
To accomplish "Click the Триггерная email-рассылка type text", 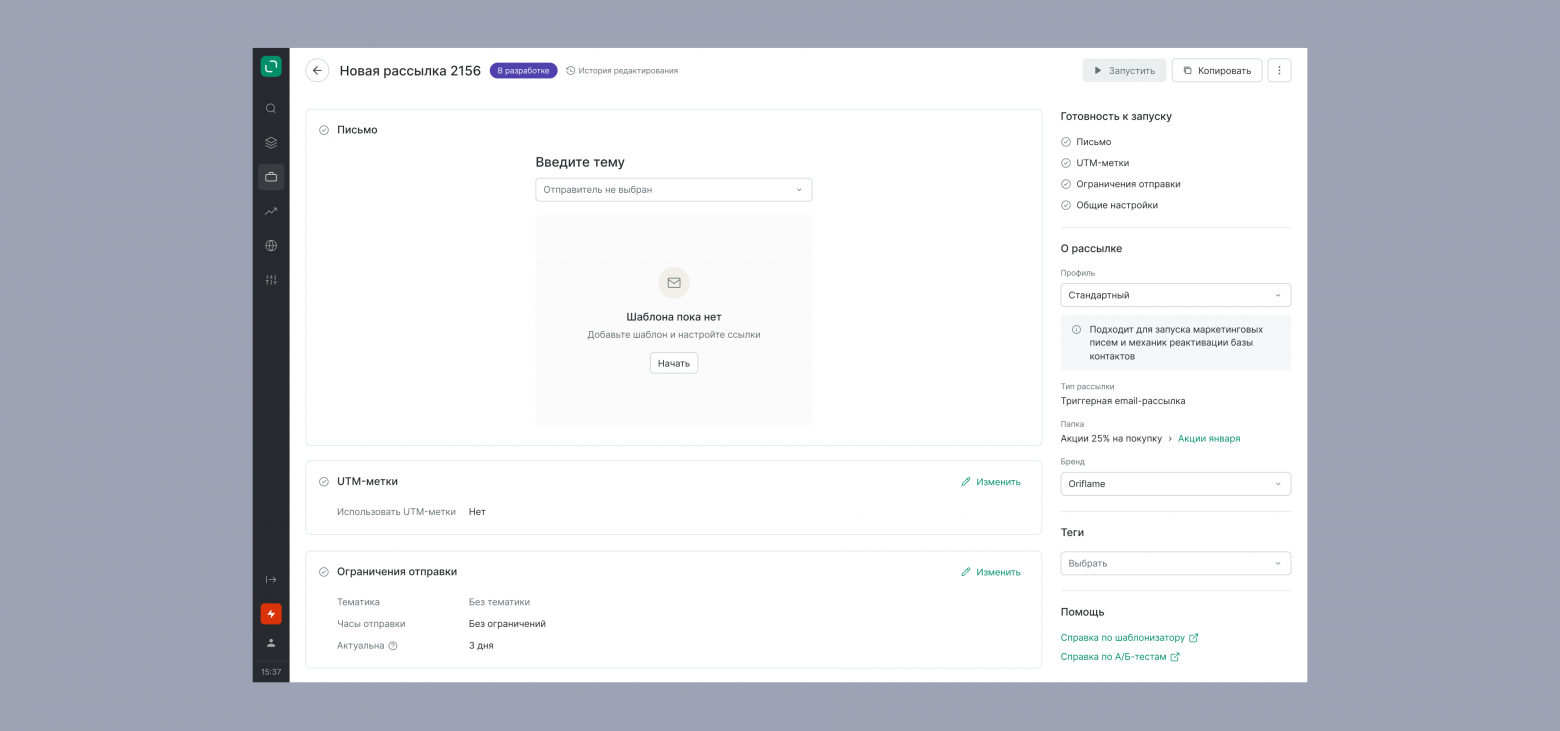I will pos(1123,401).
